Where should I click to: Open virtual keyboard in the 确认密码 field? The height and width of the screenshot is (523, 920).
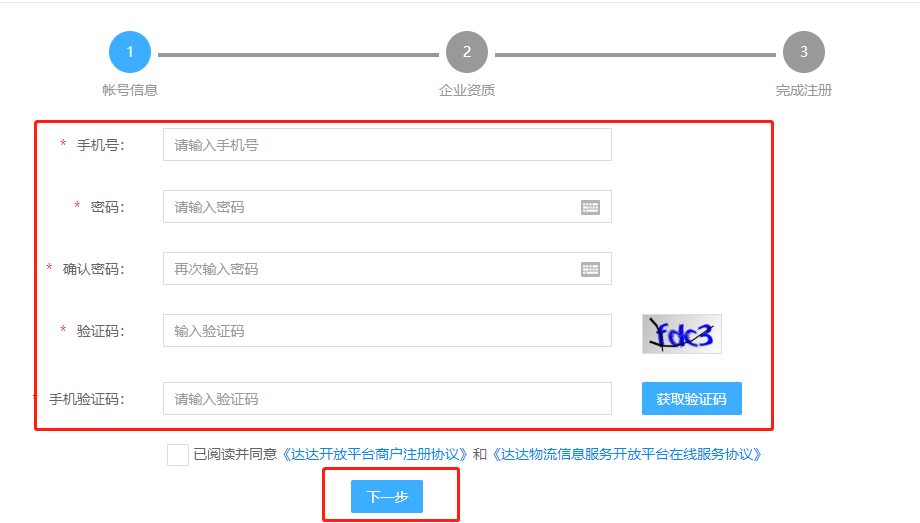click(590, 269)
